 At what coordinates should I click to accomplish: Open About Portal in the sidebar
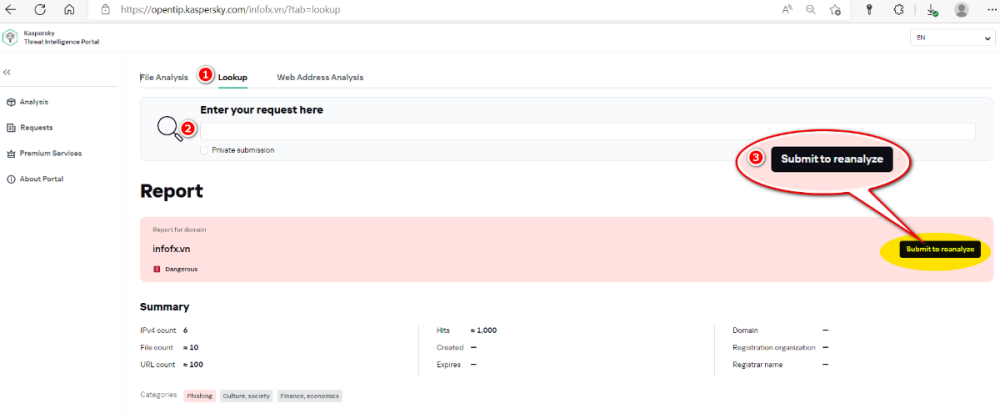(x=41, y=179)
